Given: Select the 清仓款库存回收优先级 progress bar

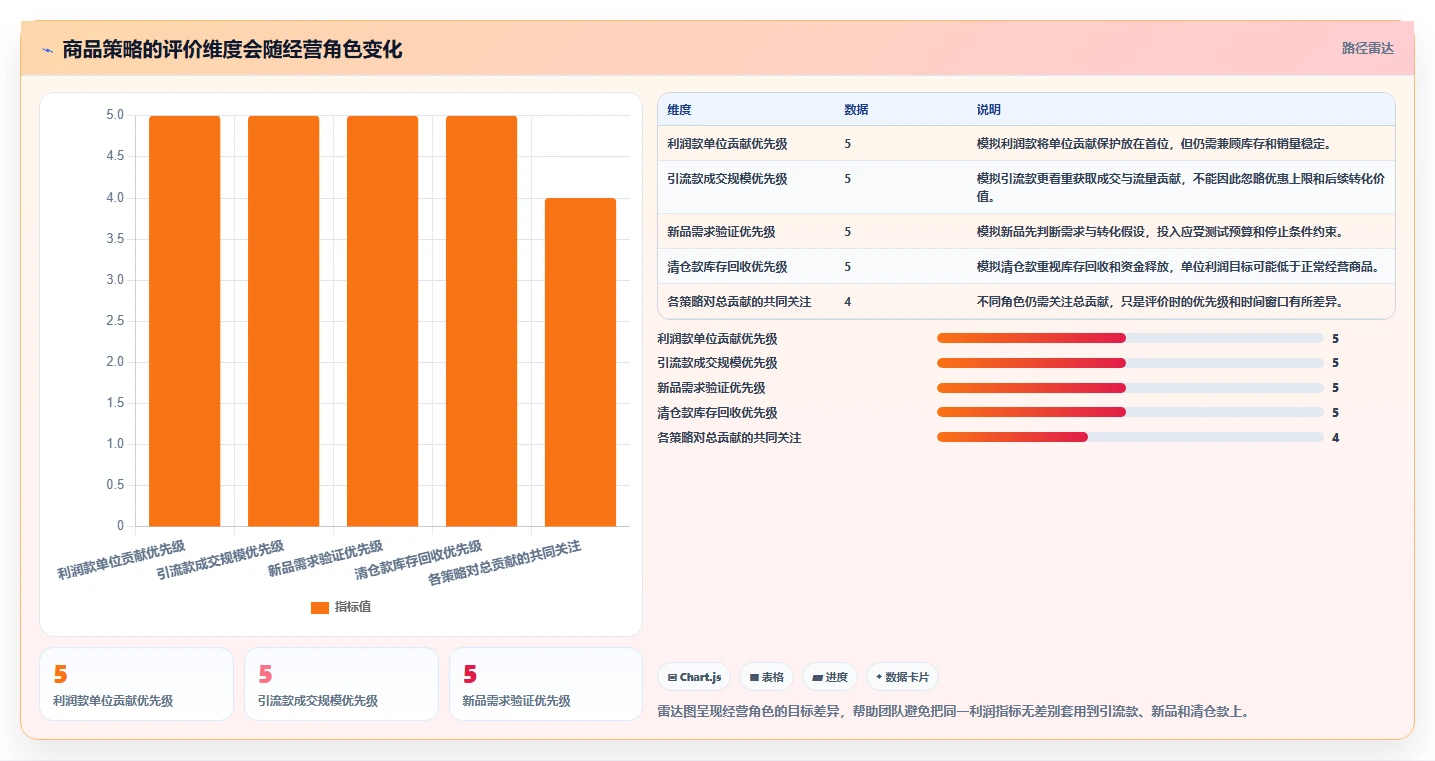Looking at the screenshot, I should [1130, 412].
